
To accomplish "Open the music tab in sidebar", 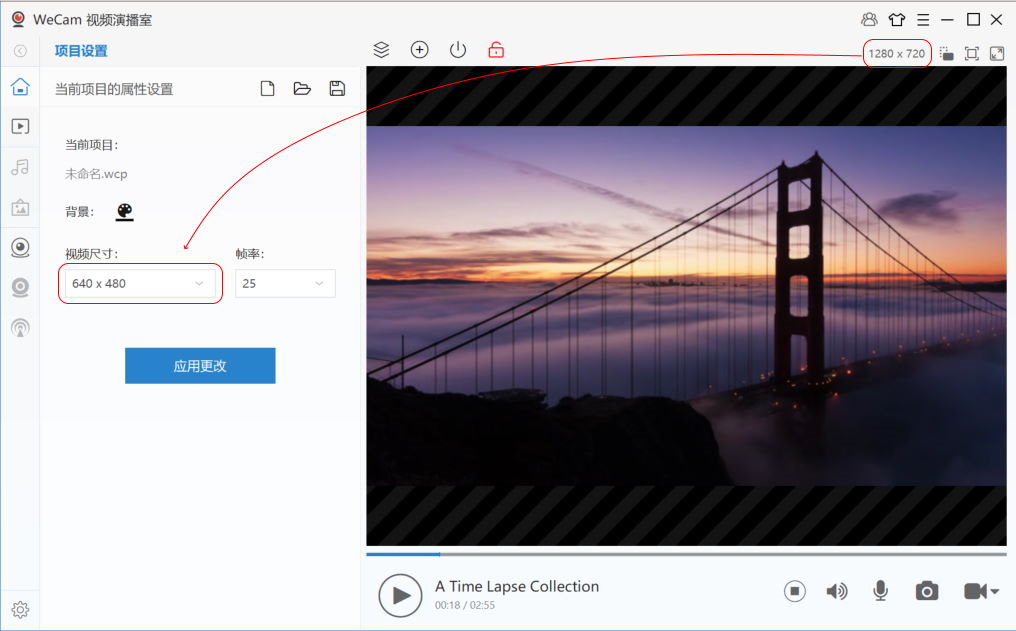I will [x=20, y=167].
